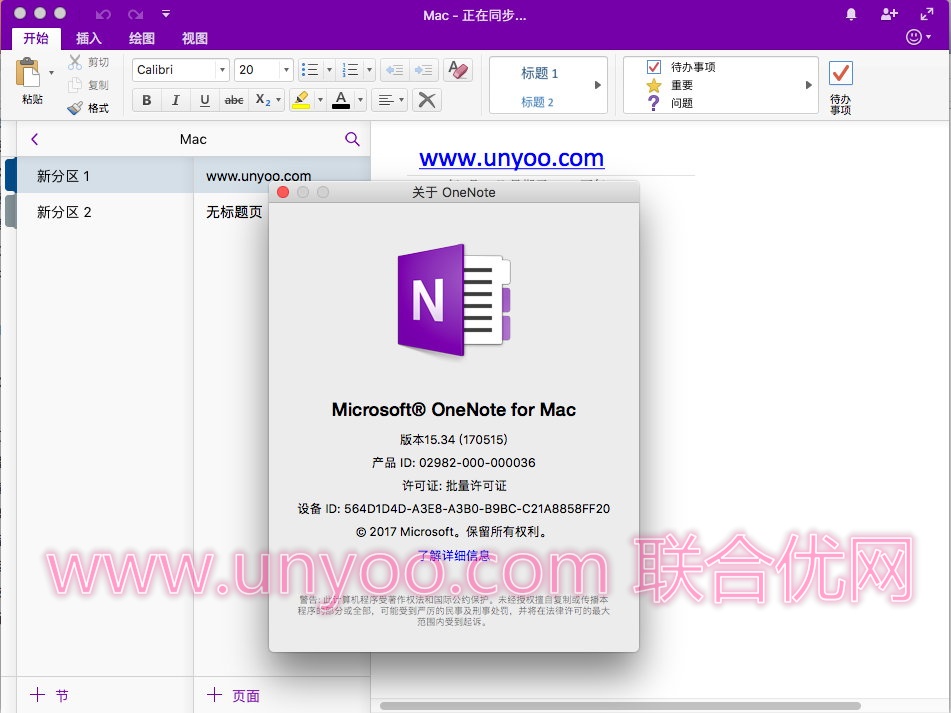Apply the 标题 2 style
Viewport: 951px width, 713px height.
point(537,102)
